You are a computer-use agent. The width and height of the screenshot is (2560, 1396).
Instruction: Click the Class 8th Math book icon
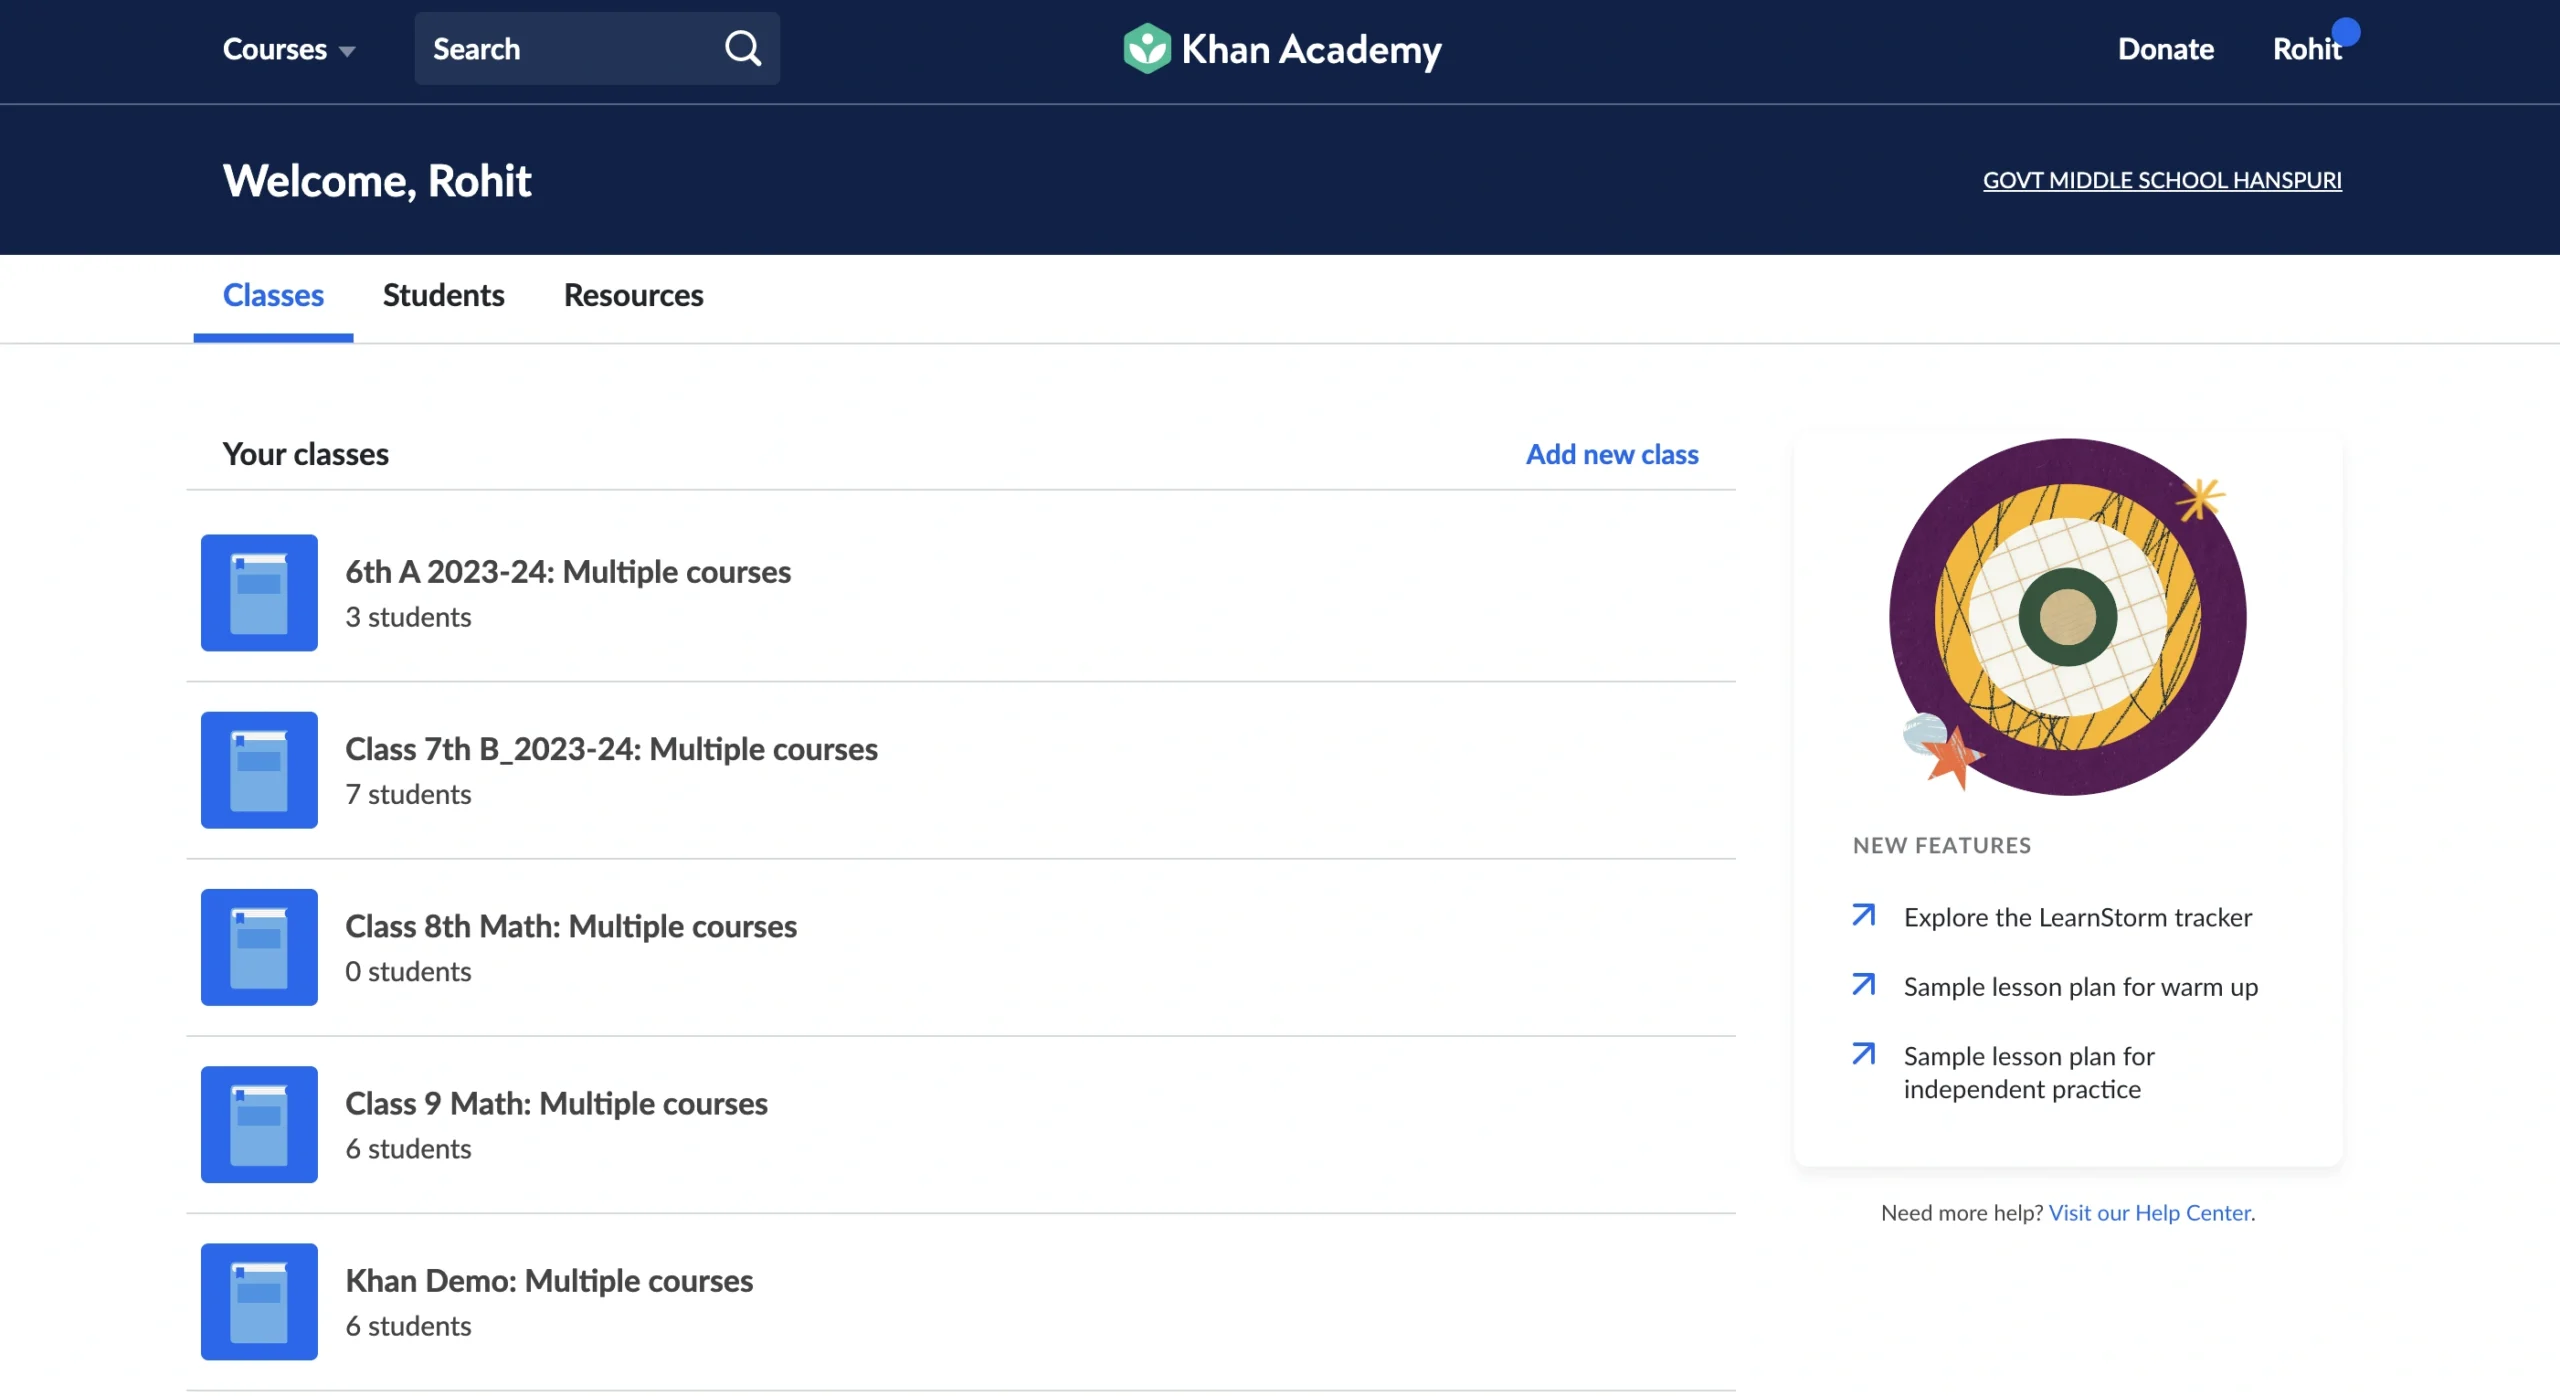(x=259, y=947)
